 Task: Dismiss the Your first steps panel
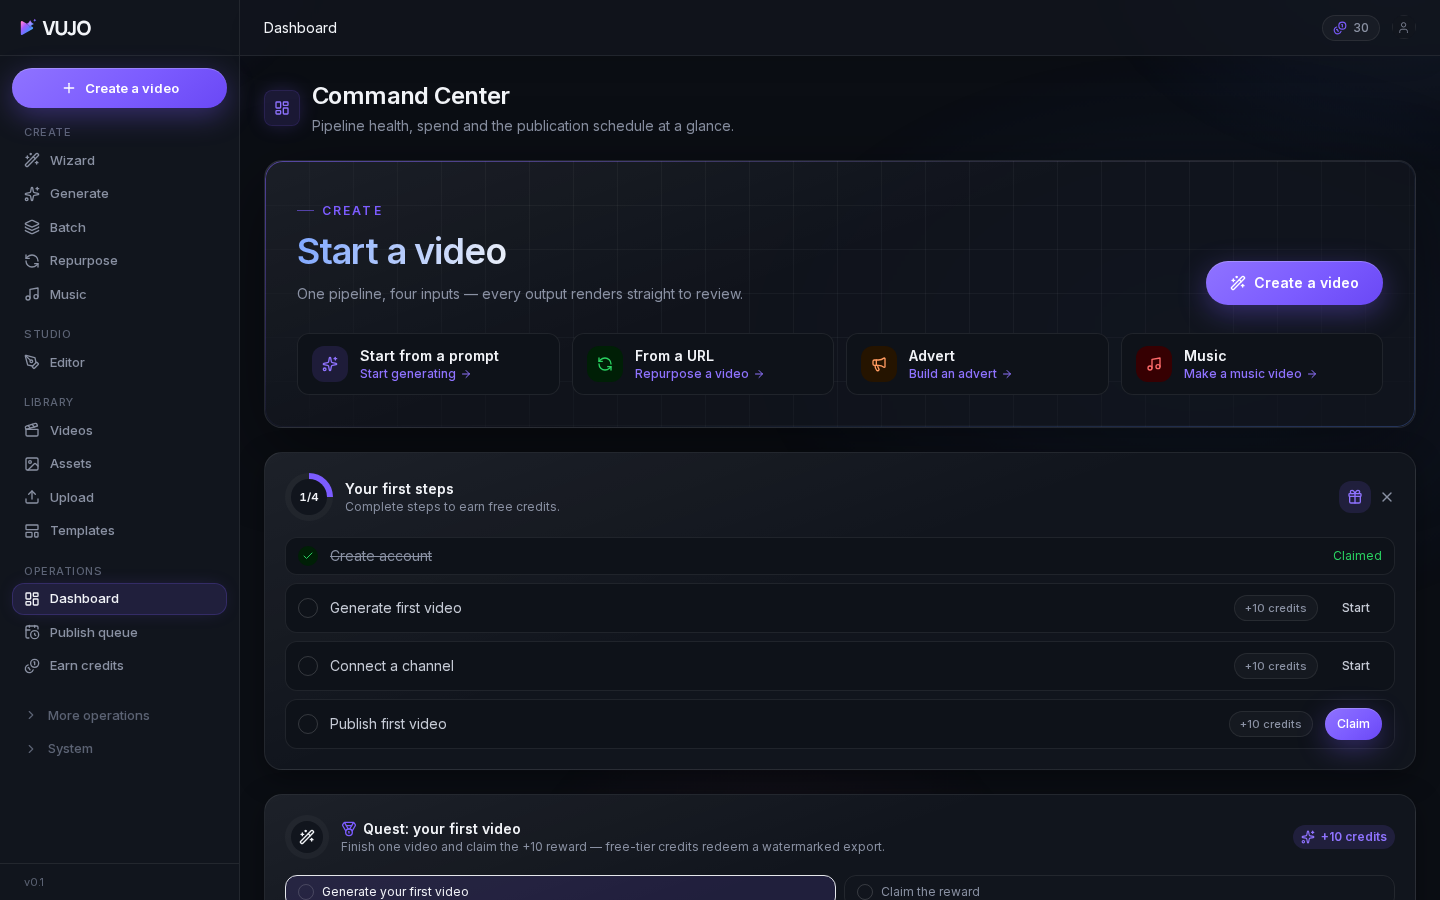click(x=1387, y=497)
